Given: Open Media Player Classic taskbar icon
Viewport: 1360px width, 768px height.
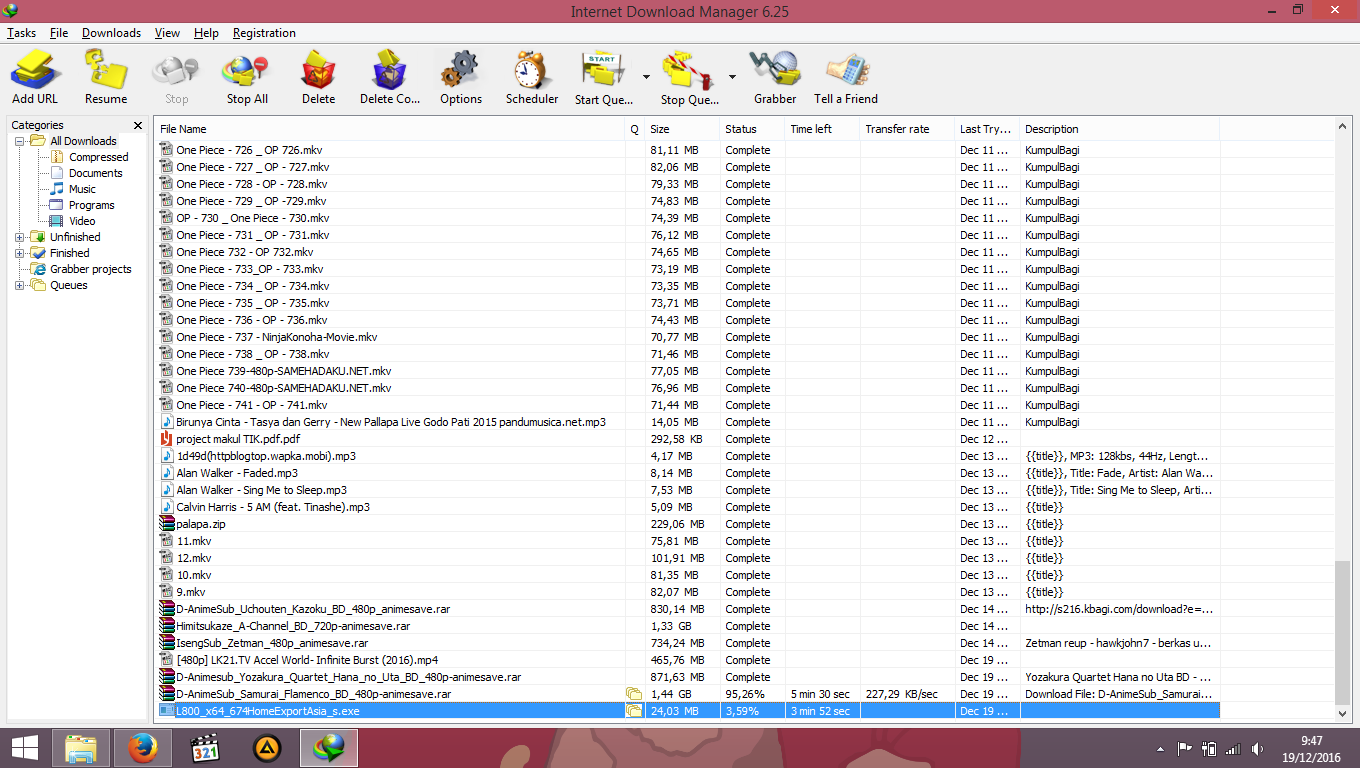Looking at the screenshot, I should [x=205, y=748].
